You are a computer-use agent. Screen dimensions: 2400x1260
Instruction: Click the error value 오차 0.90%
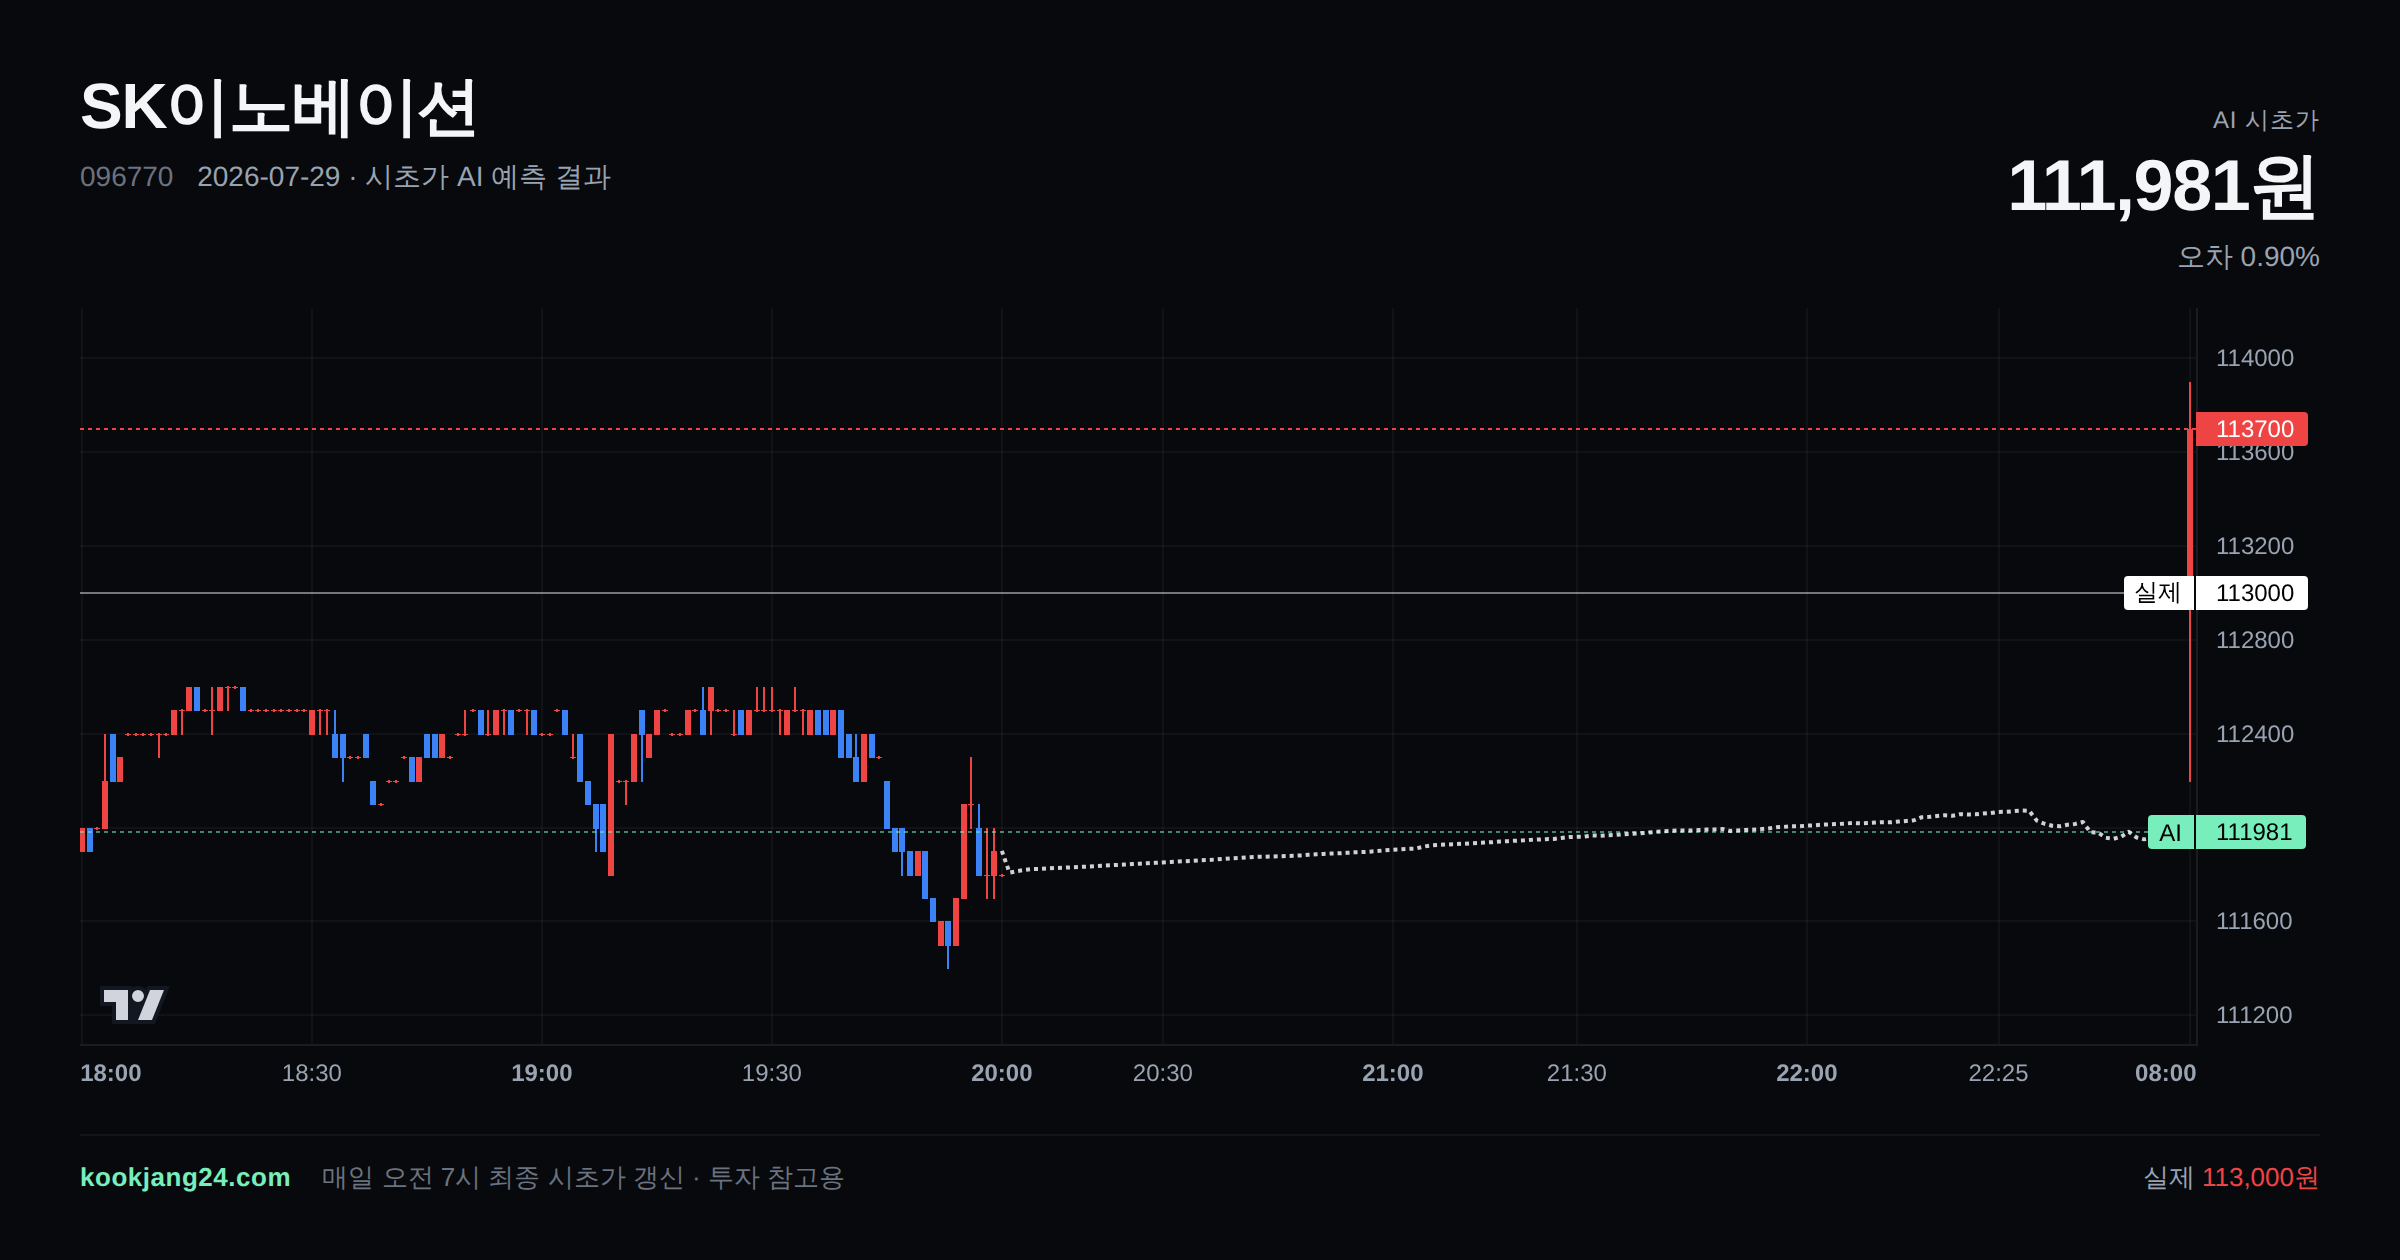coord(2249,257)
